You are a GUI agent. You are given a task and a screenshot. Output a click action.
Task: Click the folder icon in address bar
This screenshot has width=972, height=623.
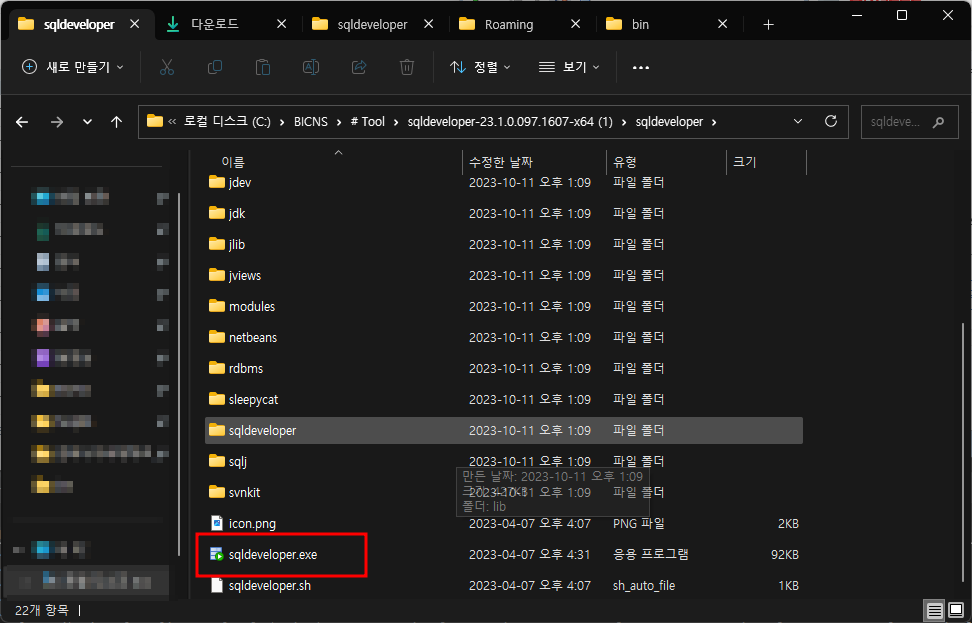154,122
